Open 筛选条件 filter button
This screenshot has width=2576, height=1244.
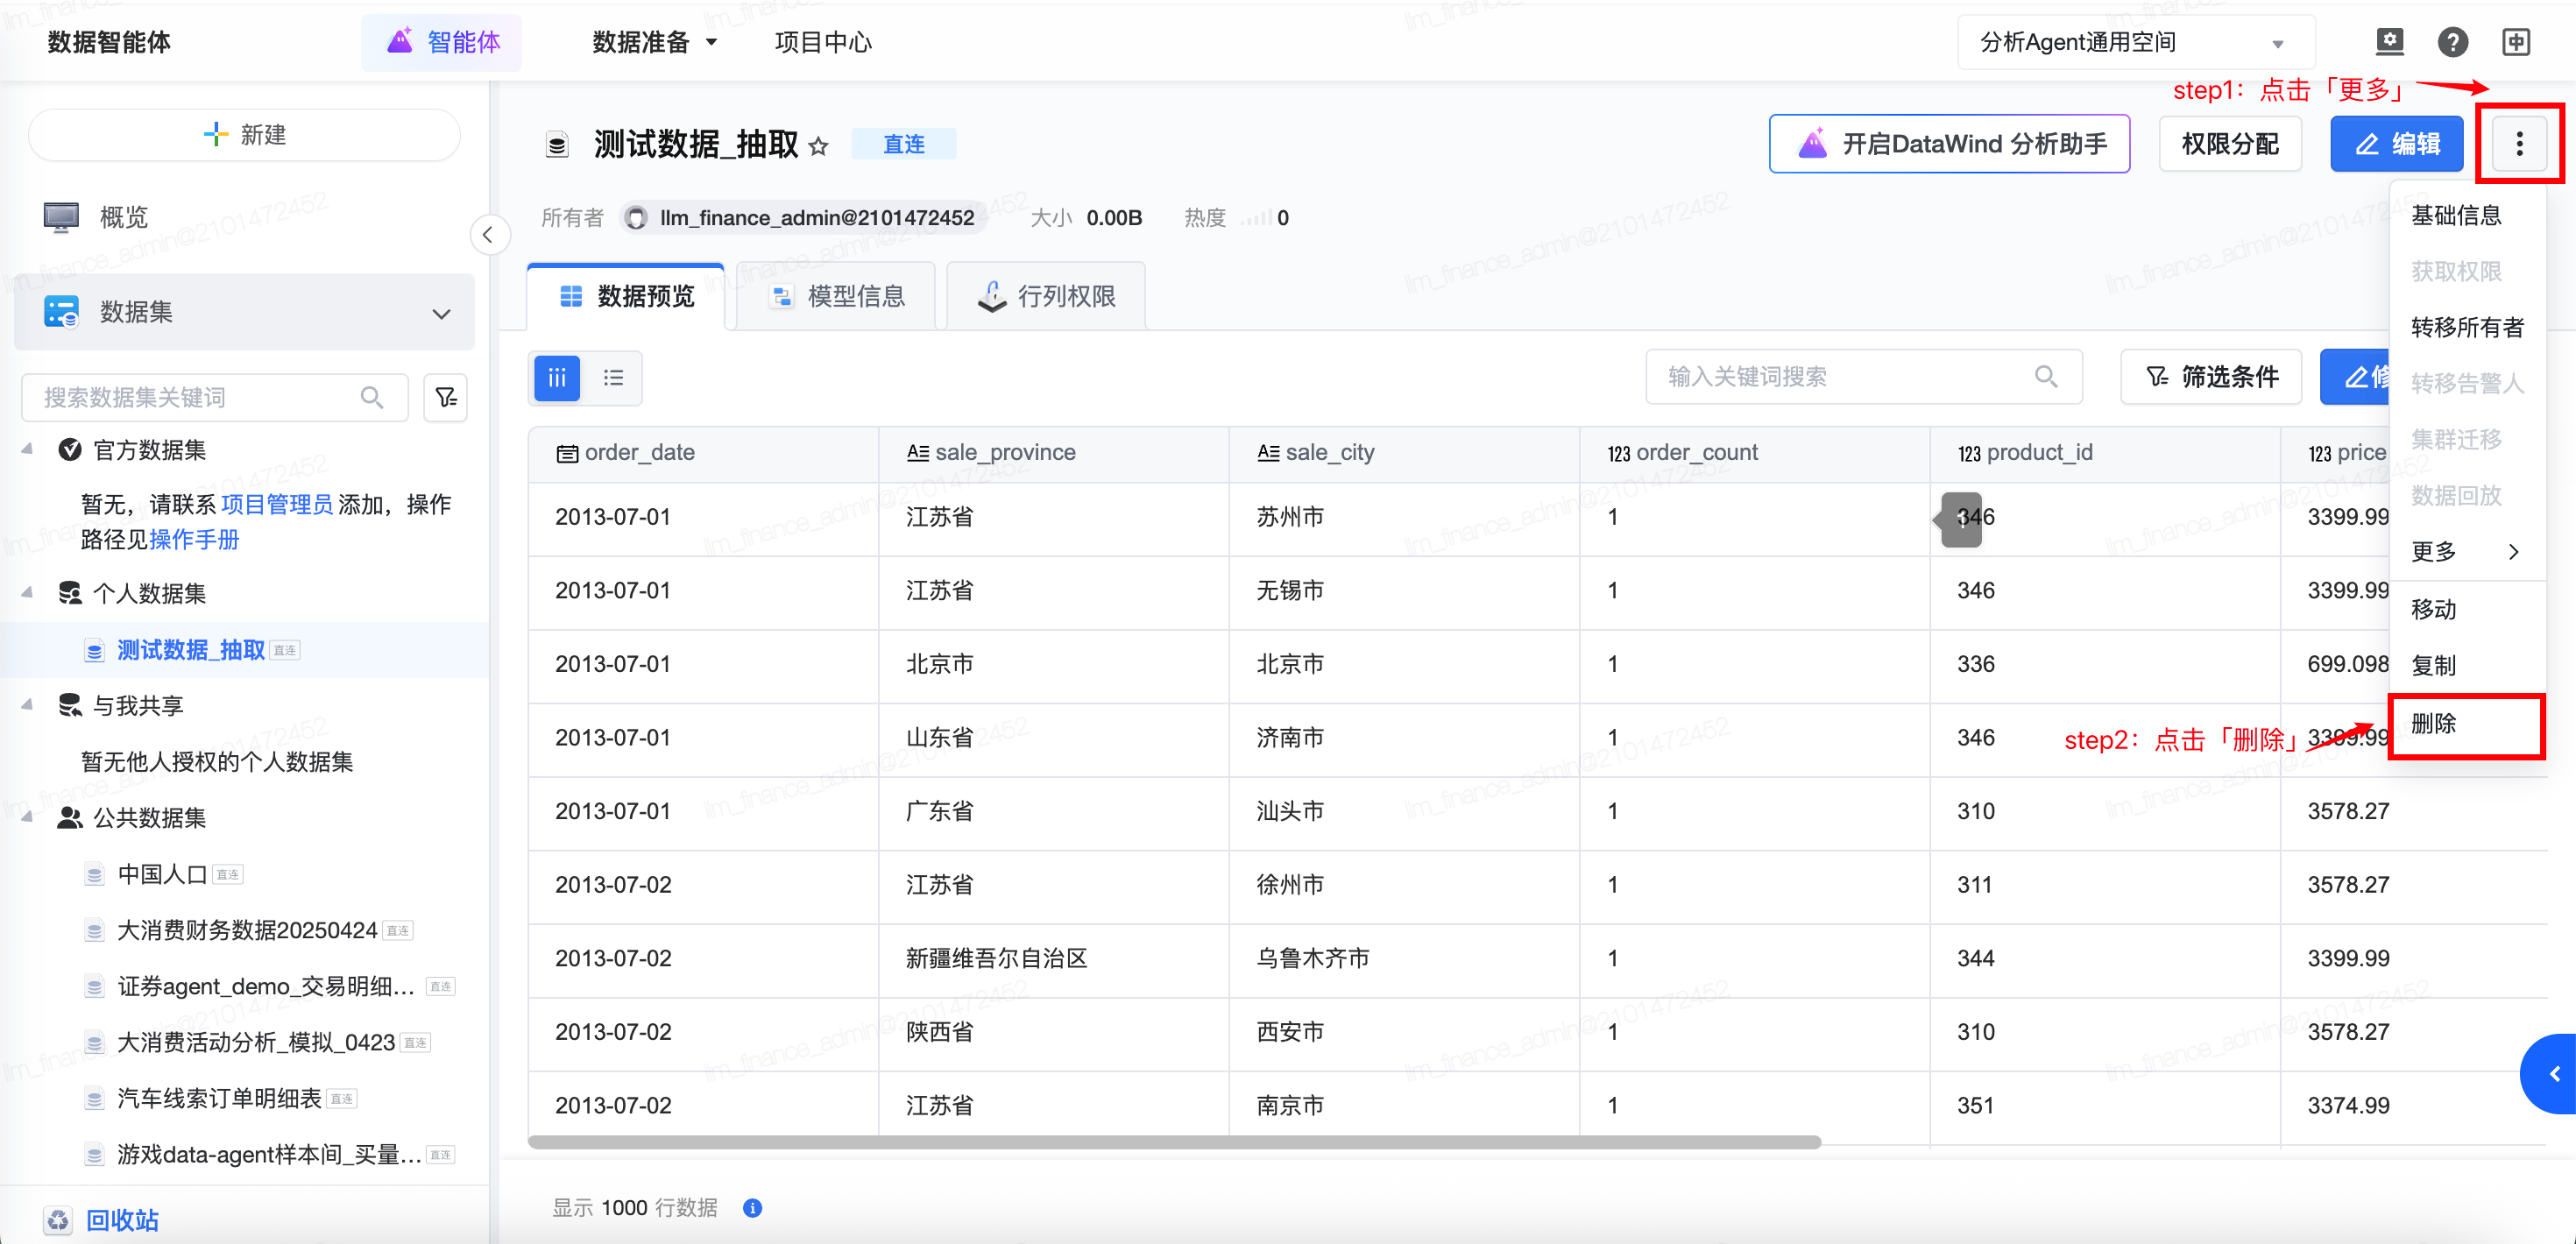click(x=2211, y=376)
